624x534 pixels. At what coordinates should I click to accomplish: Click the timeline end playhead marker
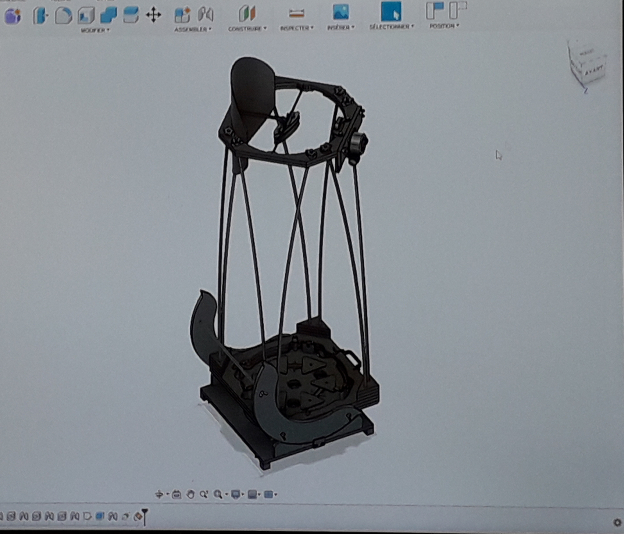click(x=144, y=516)
